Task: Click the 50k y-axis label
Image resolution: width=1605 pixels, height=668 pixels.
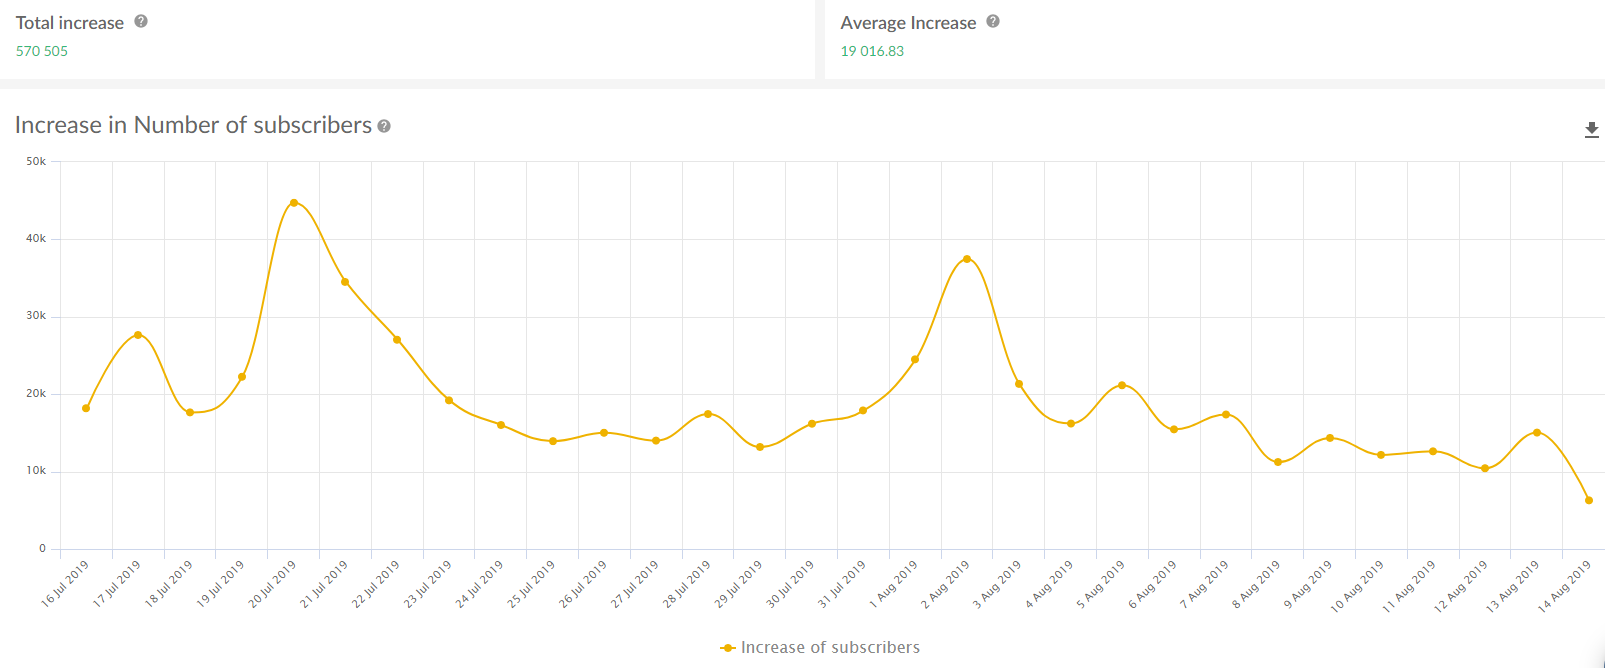Action: [36, 161]
